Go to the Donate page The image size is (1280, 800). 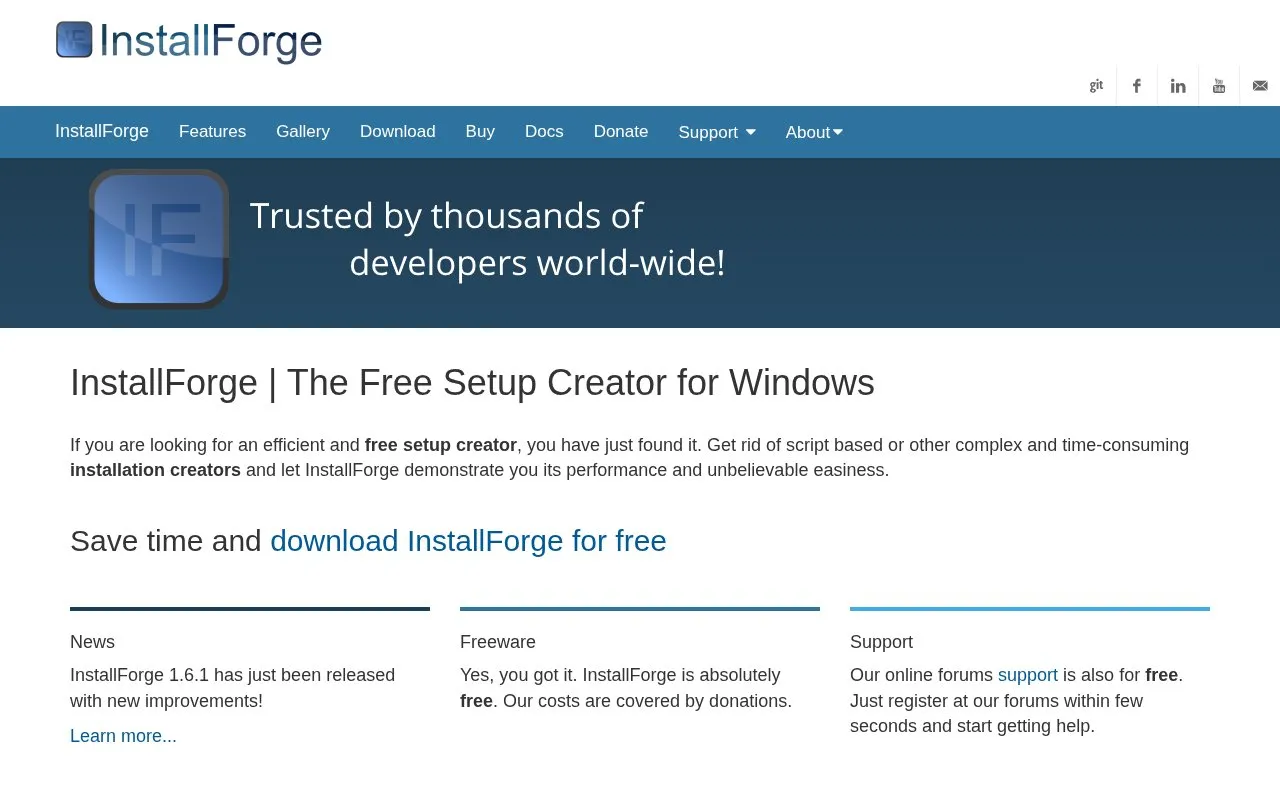(x=621, y=132)
